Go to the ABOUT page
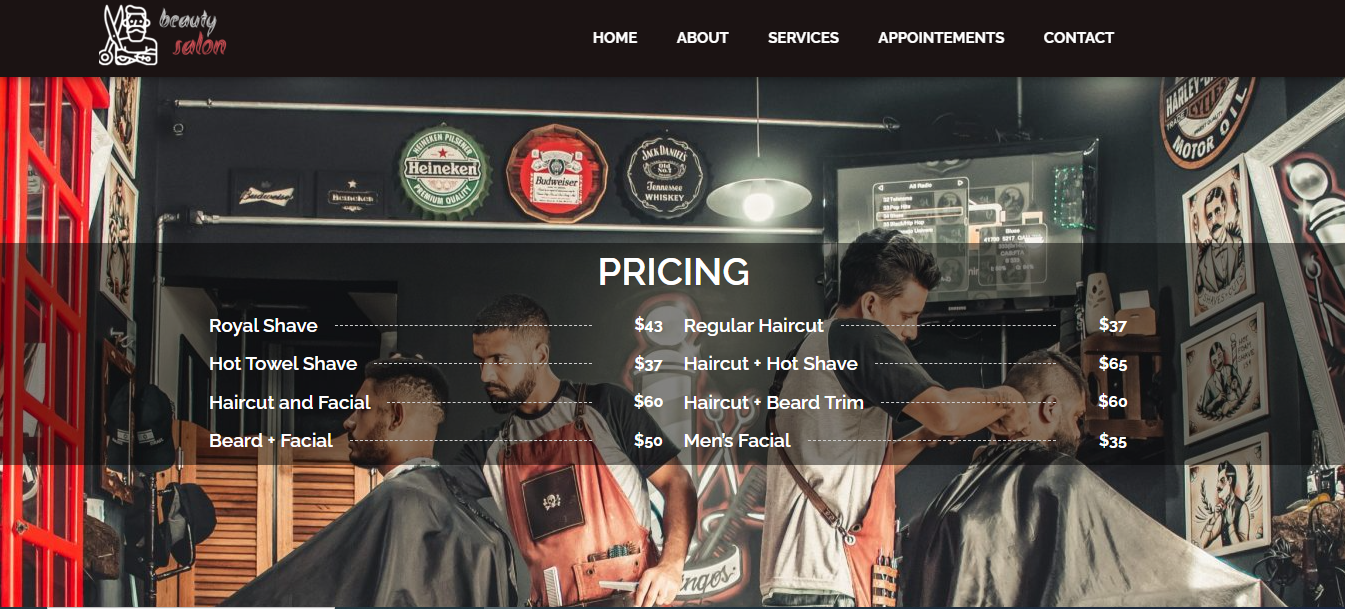 pyautogui.click(x=702, y=38)
